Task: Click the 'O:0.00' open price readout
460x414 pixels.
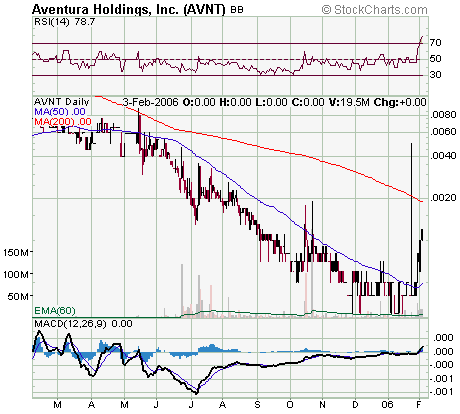Action: [x=199, y=102]
